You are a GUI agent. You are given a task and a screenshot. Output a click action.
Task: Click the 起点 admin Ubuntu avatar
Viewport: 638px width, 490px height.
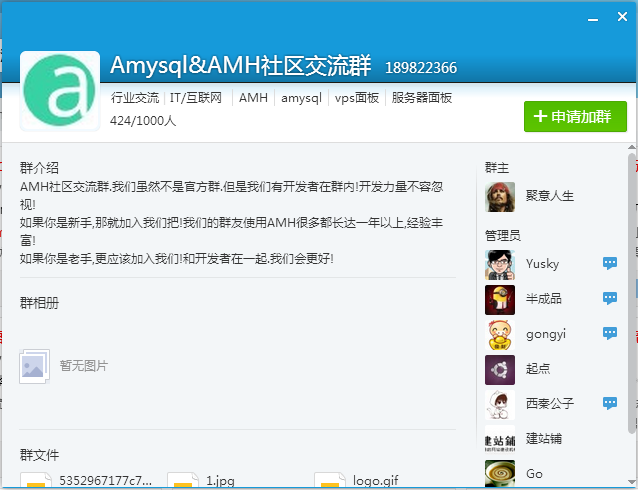click(500, 368)
